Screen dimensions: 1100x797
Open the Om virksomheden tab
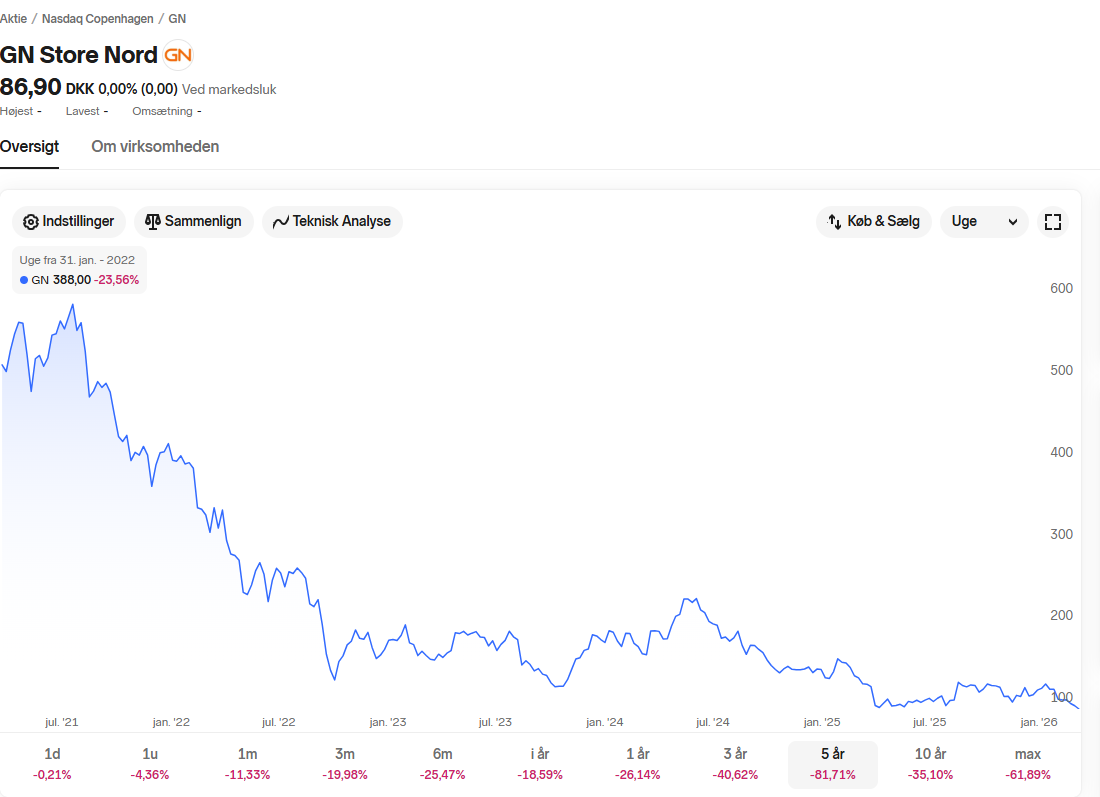(x=155, y=147)
